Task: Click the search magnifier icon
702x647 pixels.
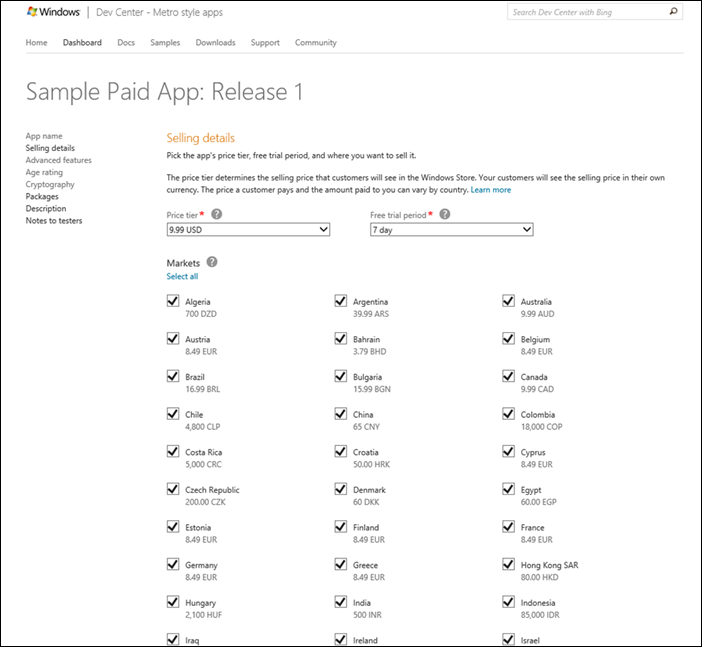Action: 674,13
